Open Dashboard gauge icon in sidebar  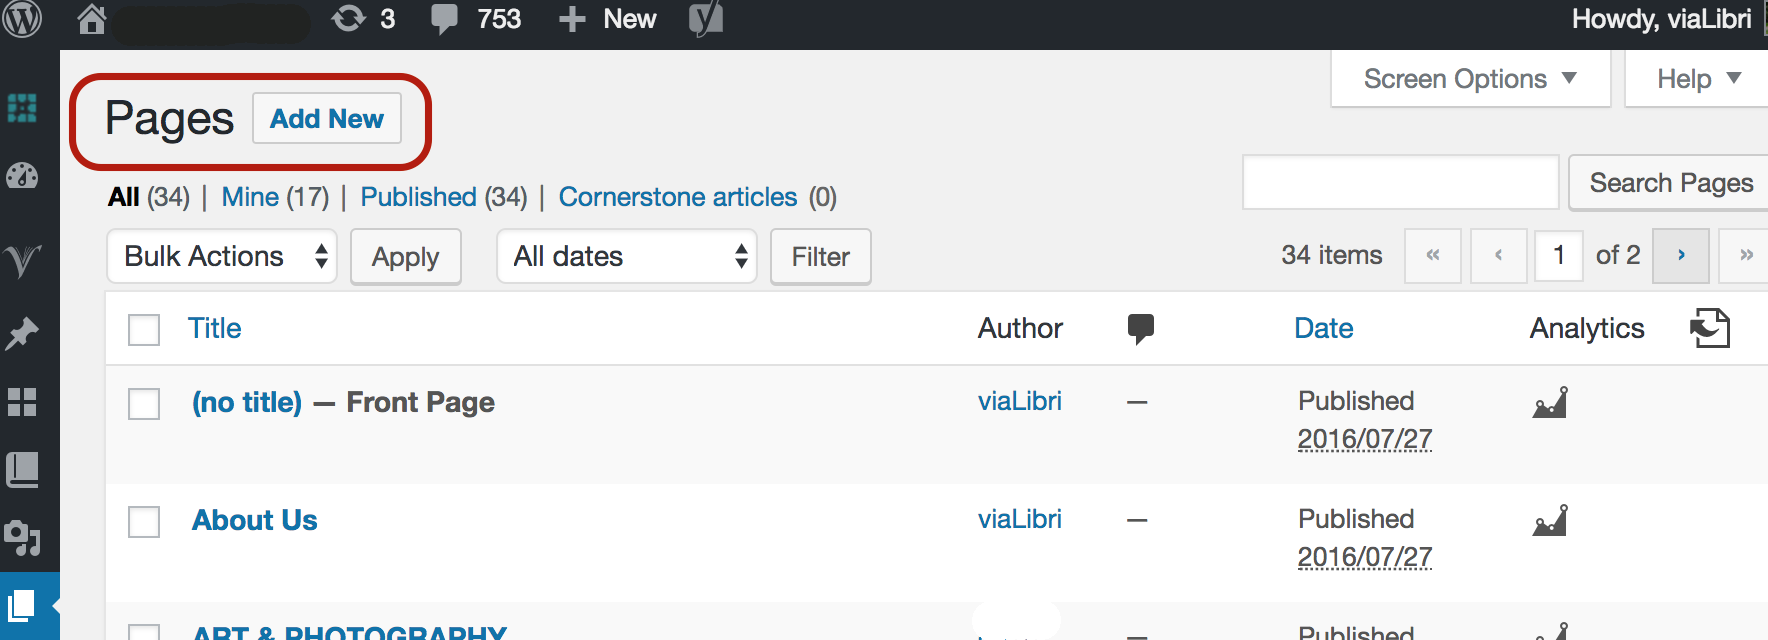tap(22, 176)
